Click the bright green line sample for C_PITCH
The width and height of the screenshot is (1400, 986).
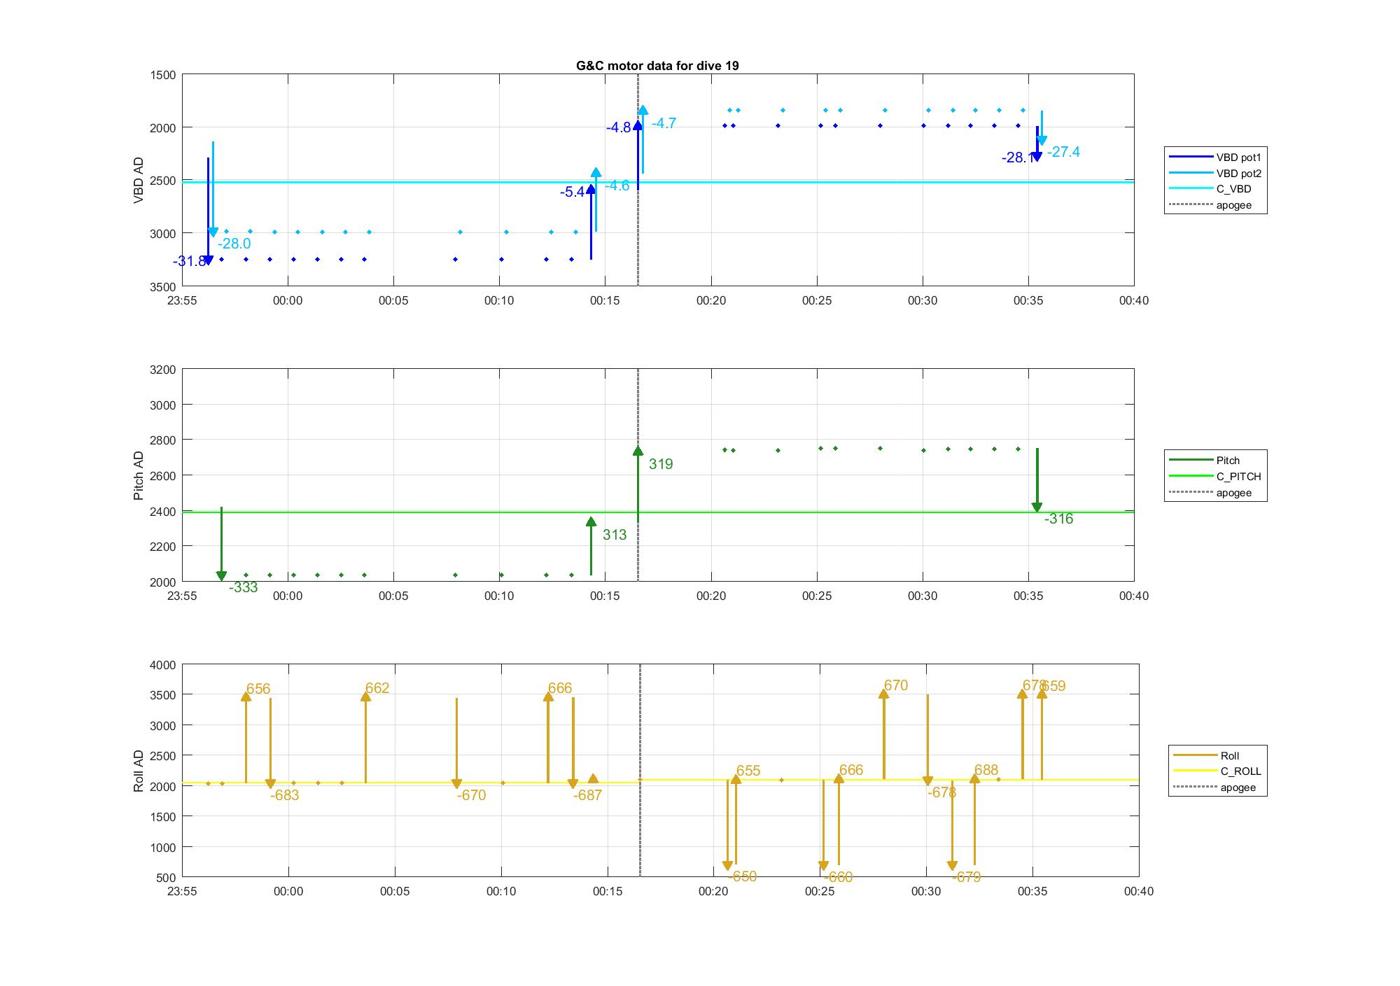[1190, 476]
